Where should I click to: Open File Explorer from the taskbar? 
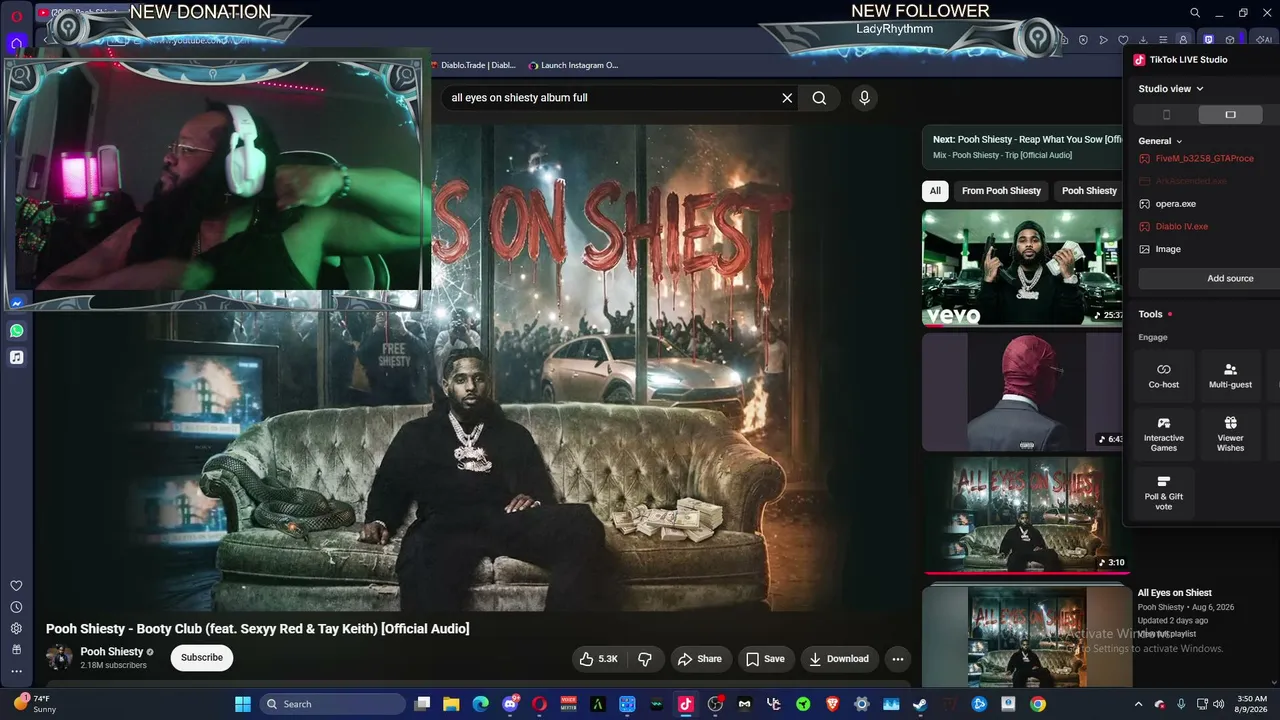(x=451, y=704)
